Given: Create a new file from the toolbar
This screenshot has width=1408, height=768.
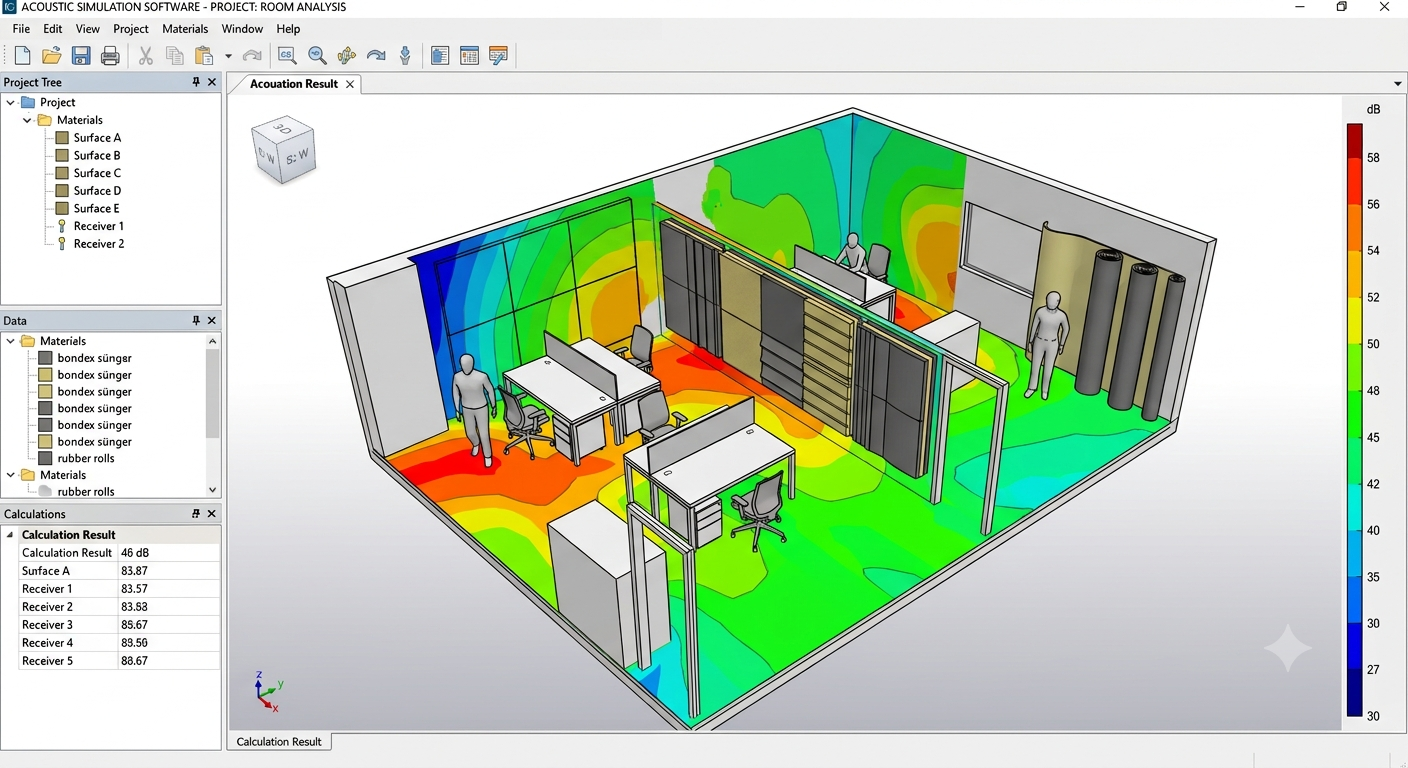Looking at the screenshot, I should 22,56.
